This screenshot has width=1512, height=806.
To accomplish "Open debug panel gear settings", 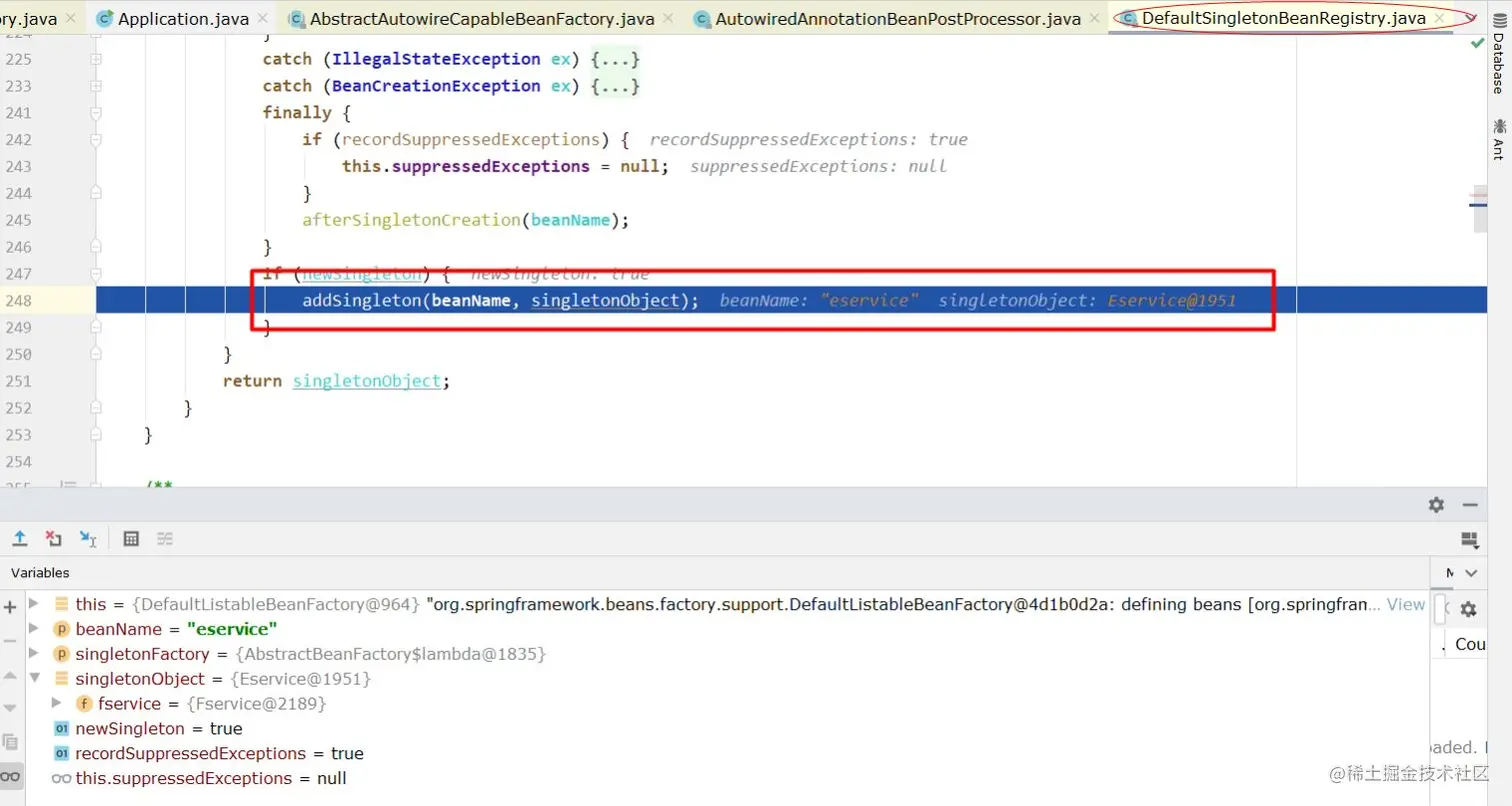I will click(x=1436, y=505).
